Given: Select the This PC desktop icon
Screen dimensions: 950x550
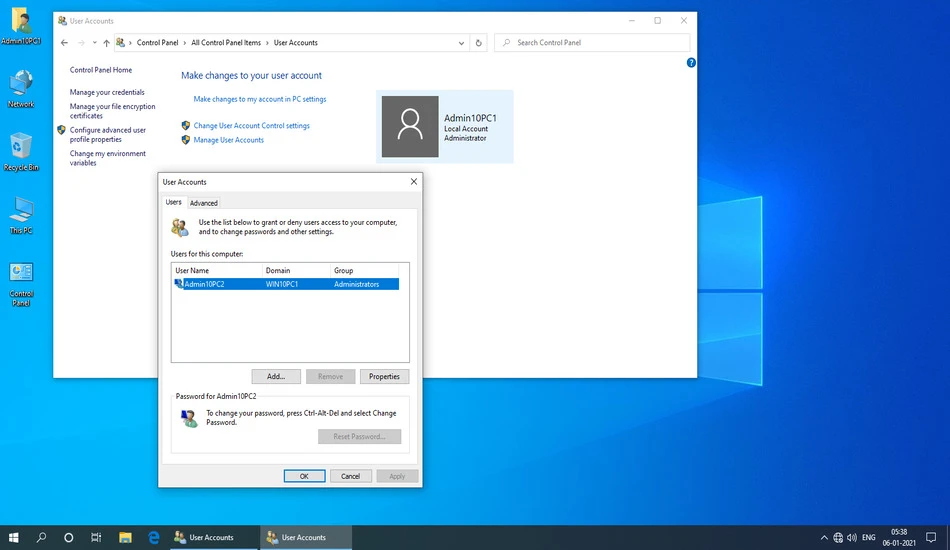Looking at the screenshot, I should click(21, 215).
